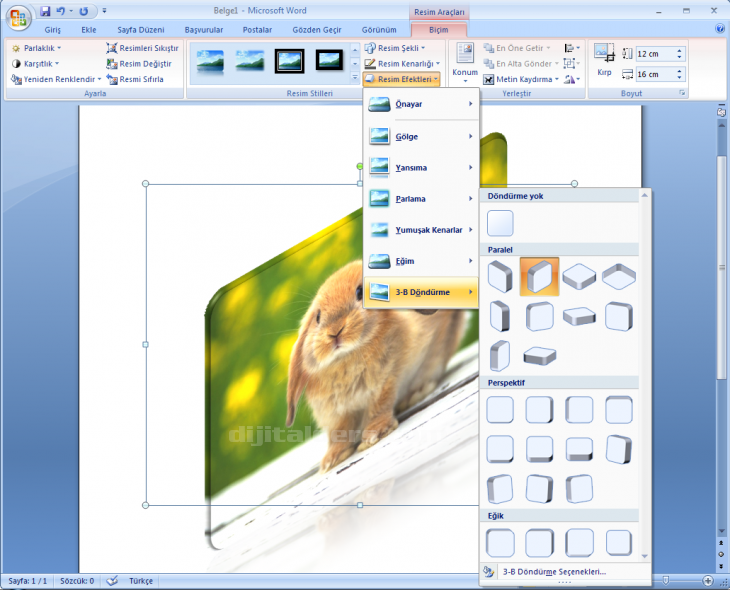The image size is (730, 590).
Task: Open Konum position menu
Action: (x=465, y=63)
